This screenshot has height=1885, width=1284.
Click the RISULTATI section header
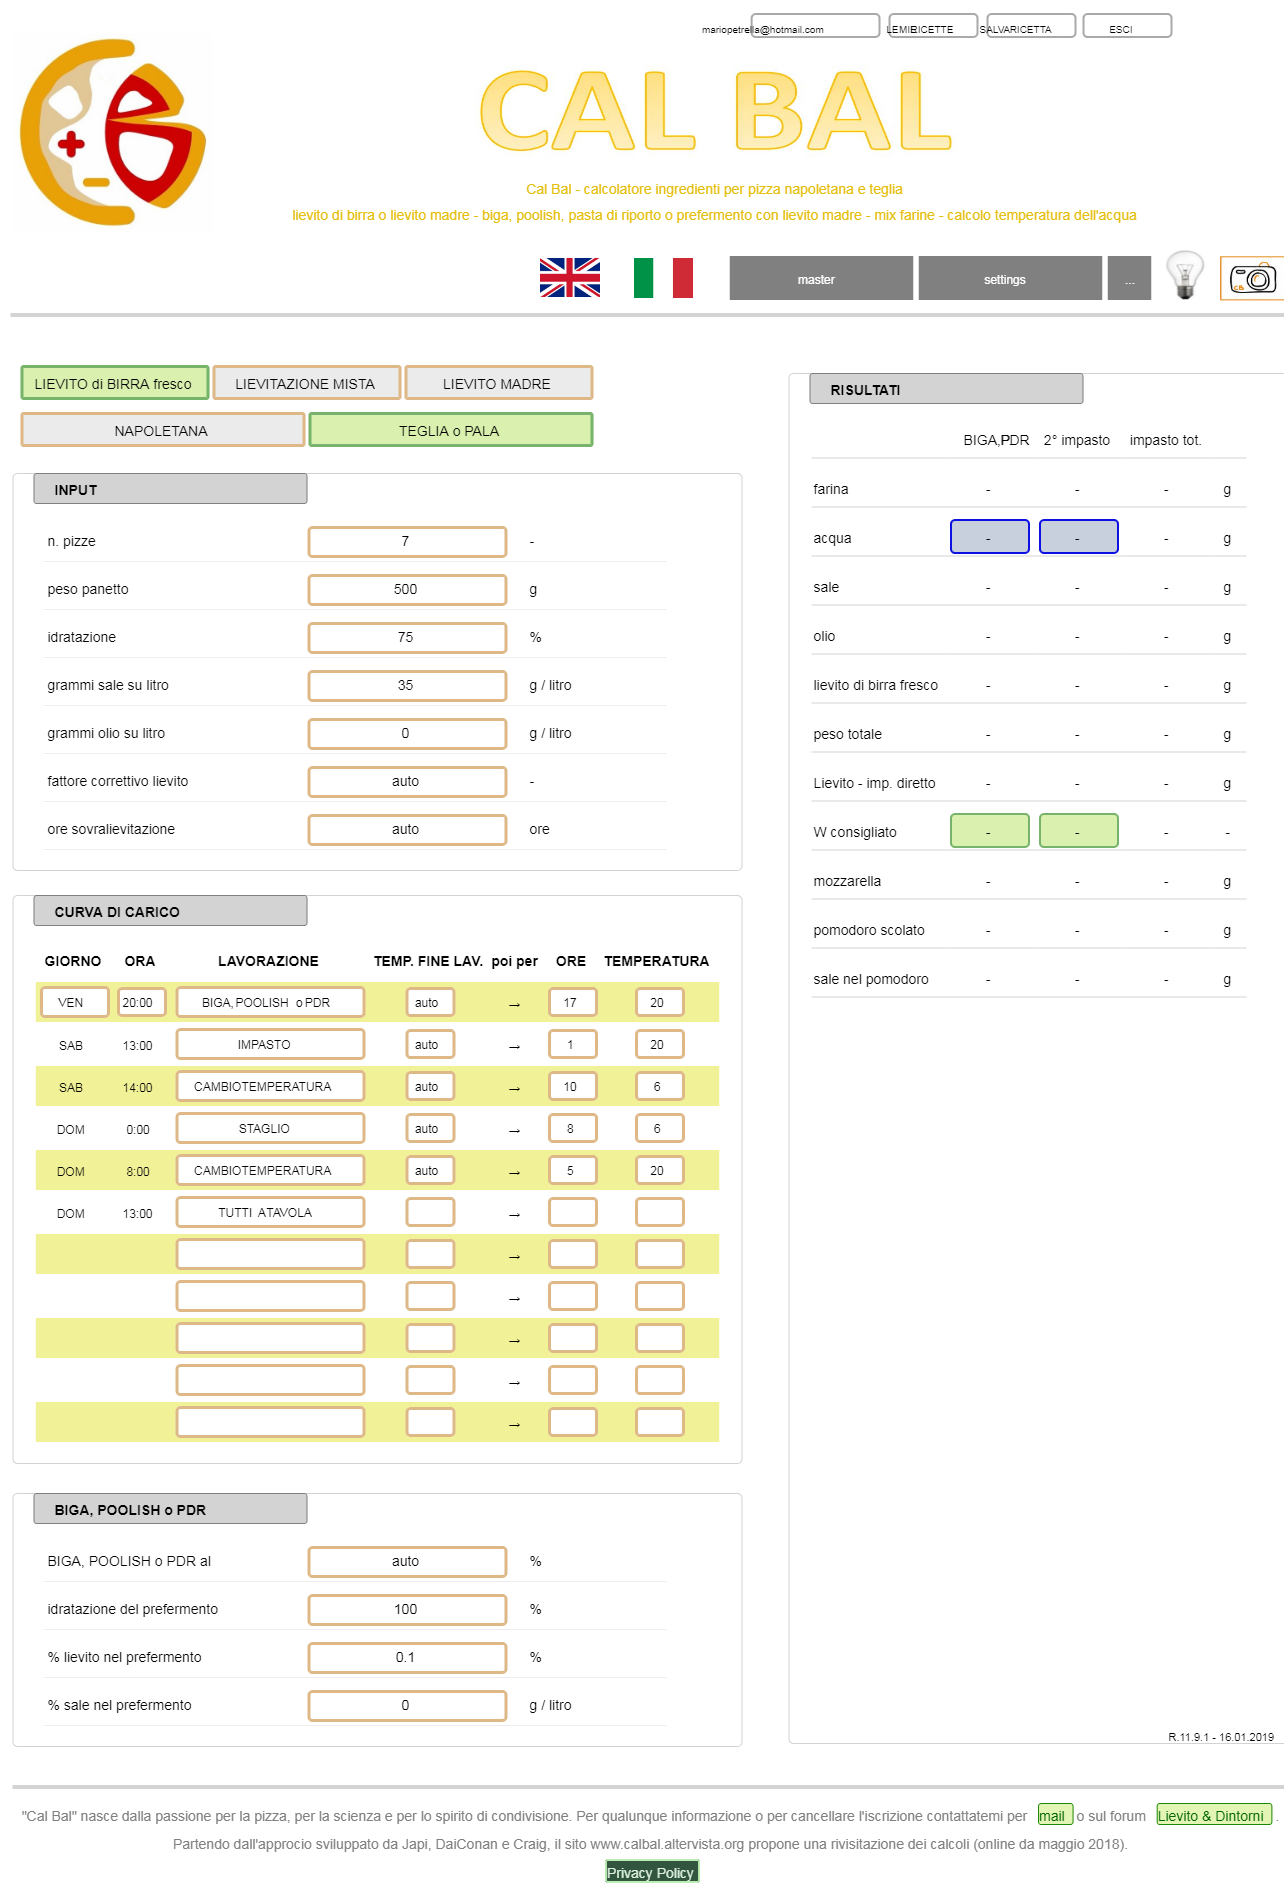[946, 389]
